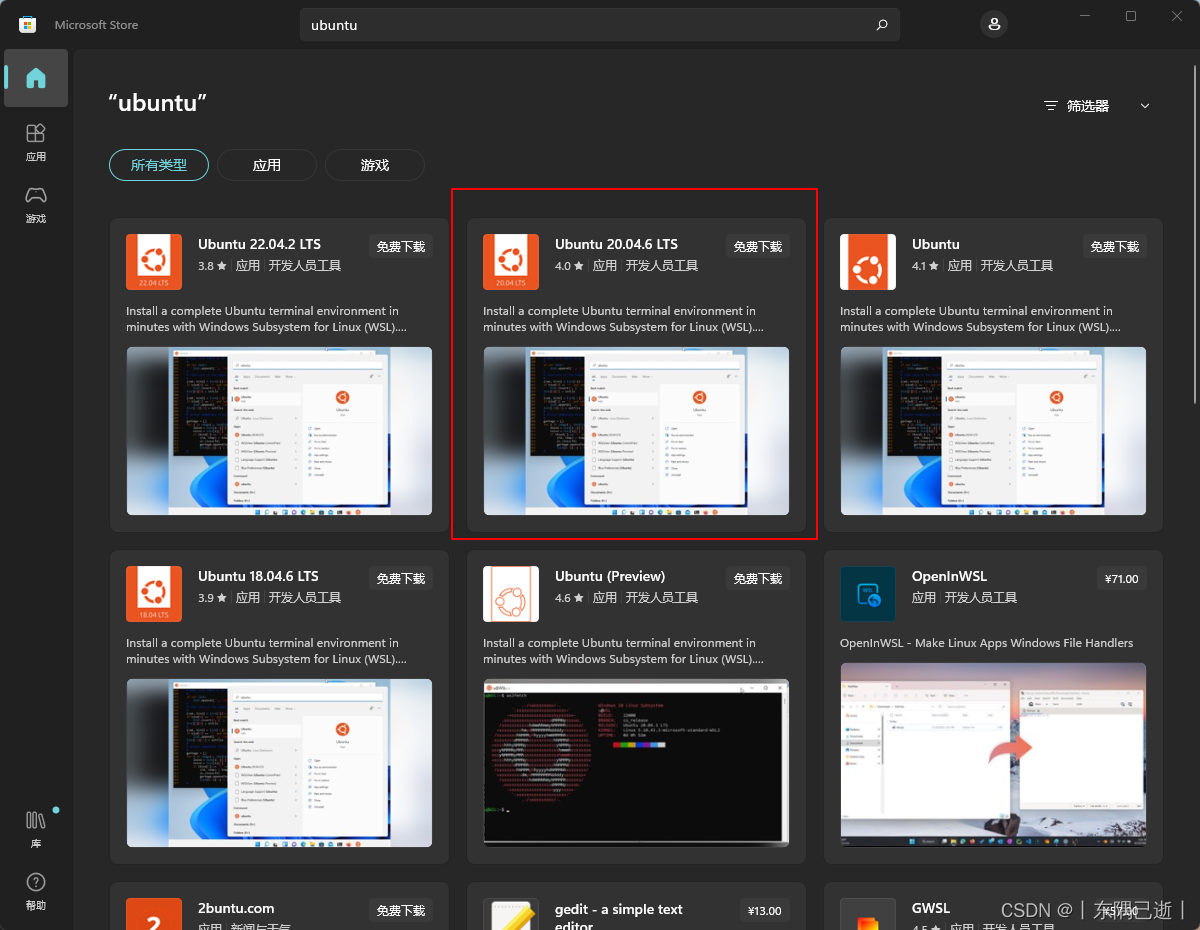Click the title Ubuntu (Preview)
1200x930 pixels.
[x=610, y=576]
